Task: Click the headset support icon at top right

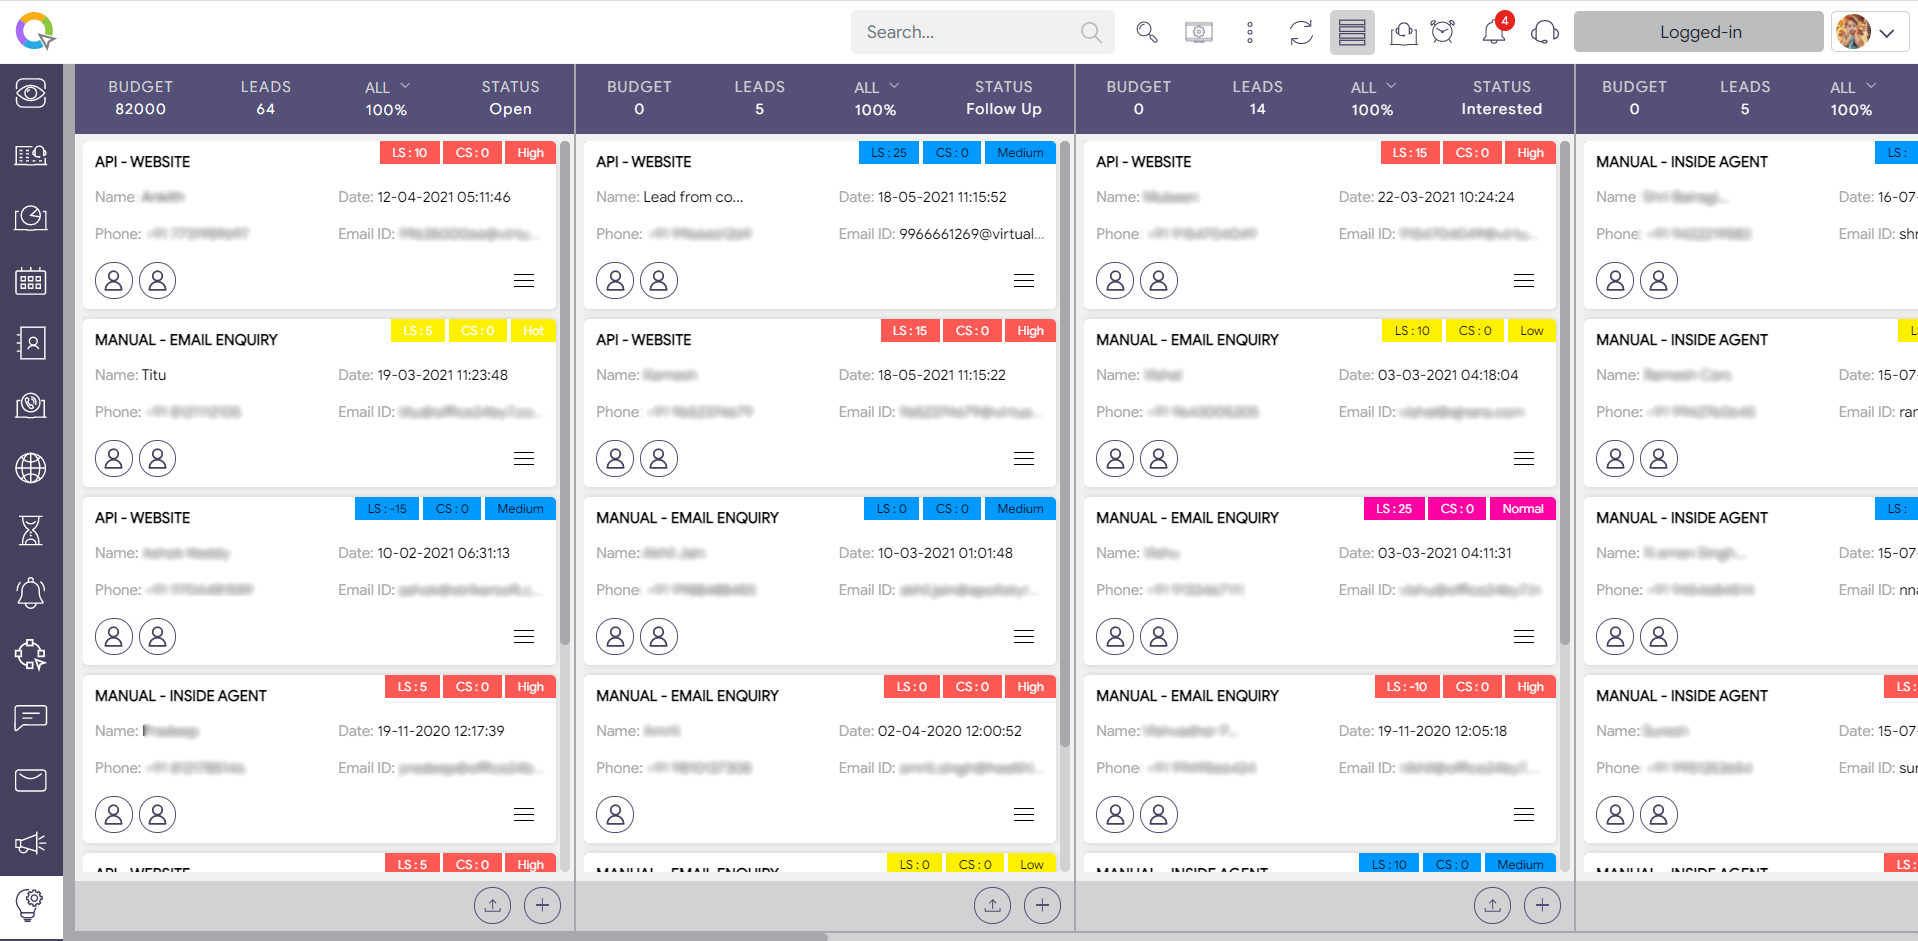Action: pos(1544,33)
